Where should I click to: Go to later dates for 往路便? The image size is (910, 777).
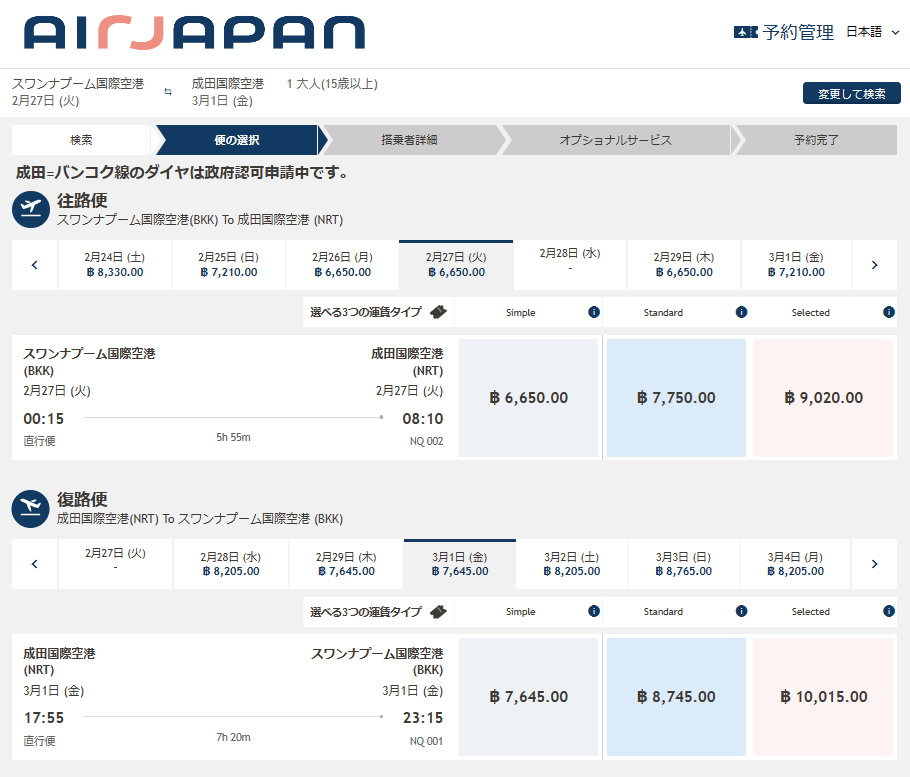pyautogui.click(x=875, y=265)
